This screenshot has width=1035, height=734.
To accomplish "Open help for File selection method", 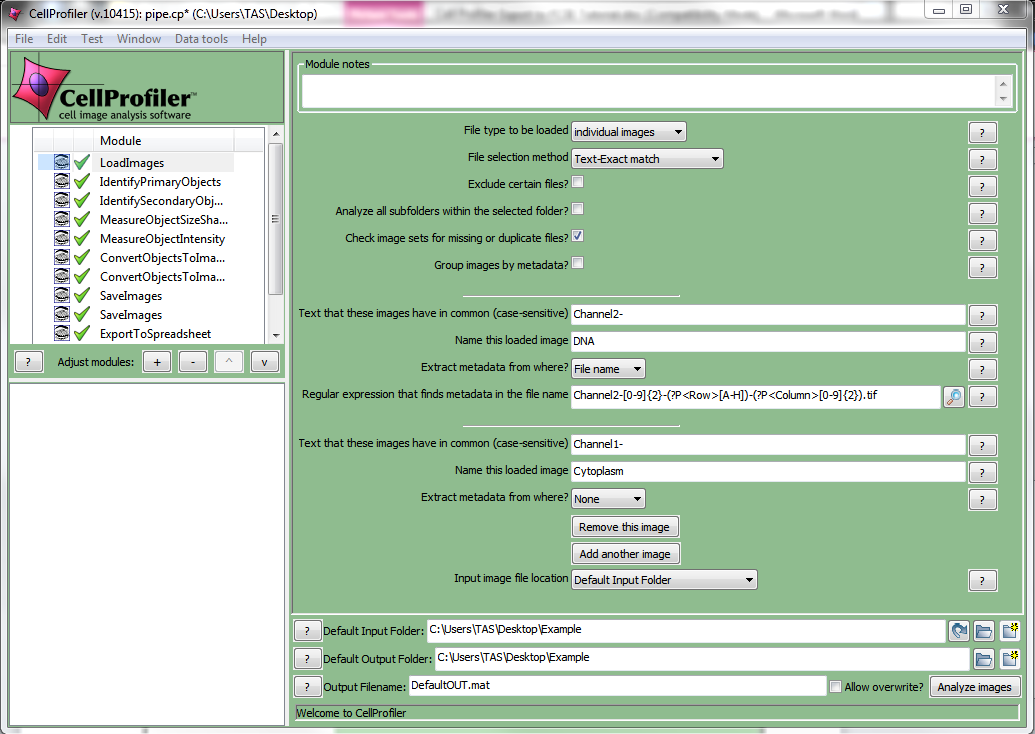I will click(x=982, y=160).
